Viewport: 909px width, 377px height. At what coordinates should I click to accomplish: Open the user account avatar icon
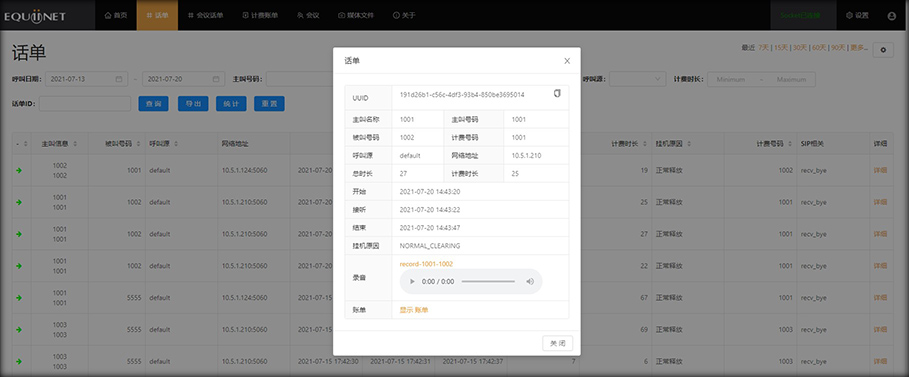[892, 16]
